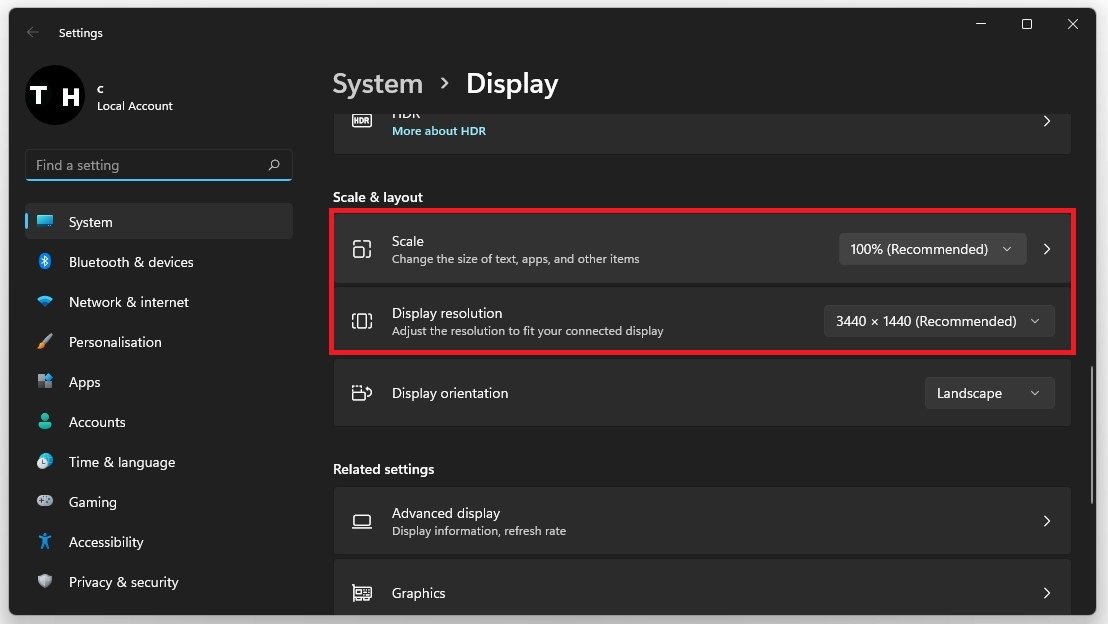
Task: Click the Personalisation paintbrush icon
Action: coord(45,342)
